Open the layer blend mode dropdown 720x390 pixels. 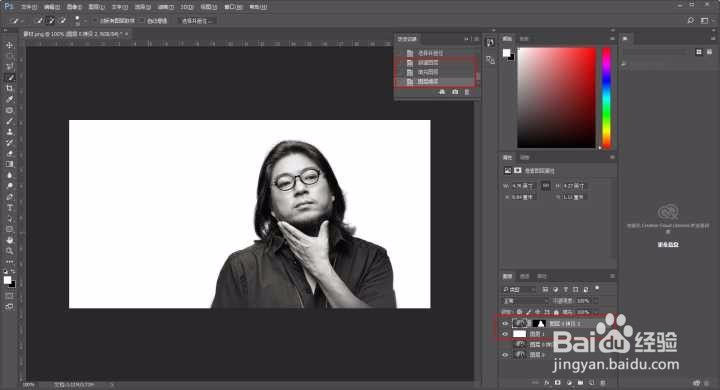[x=525, y=301]
